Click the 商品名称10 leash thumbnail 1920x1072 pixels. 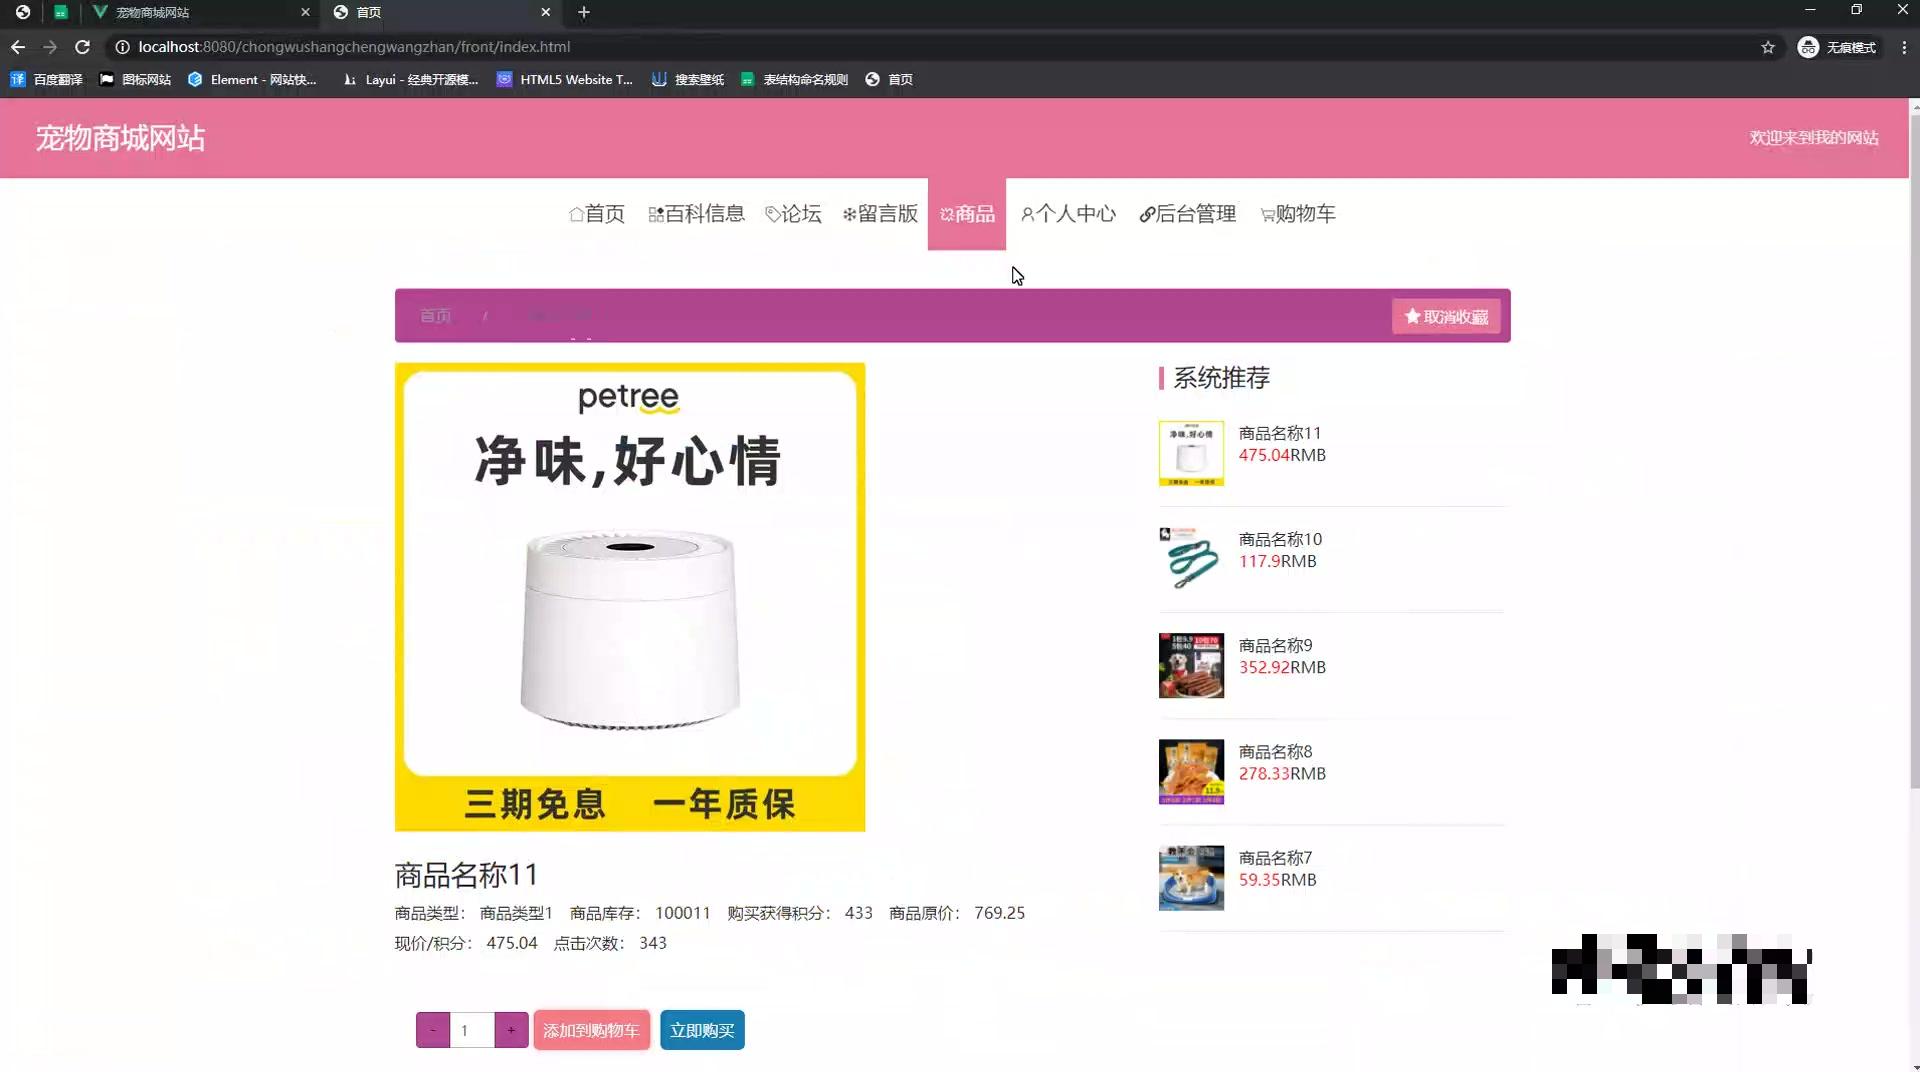tap(1191, 559)
